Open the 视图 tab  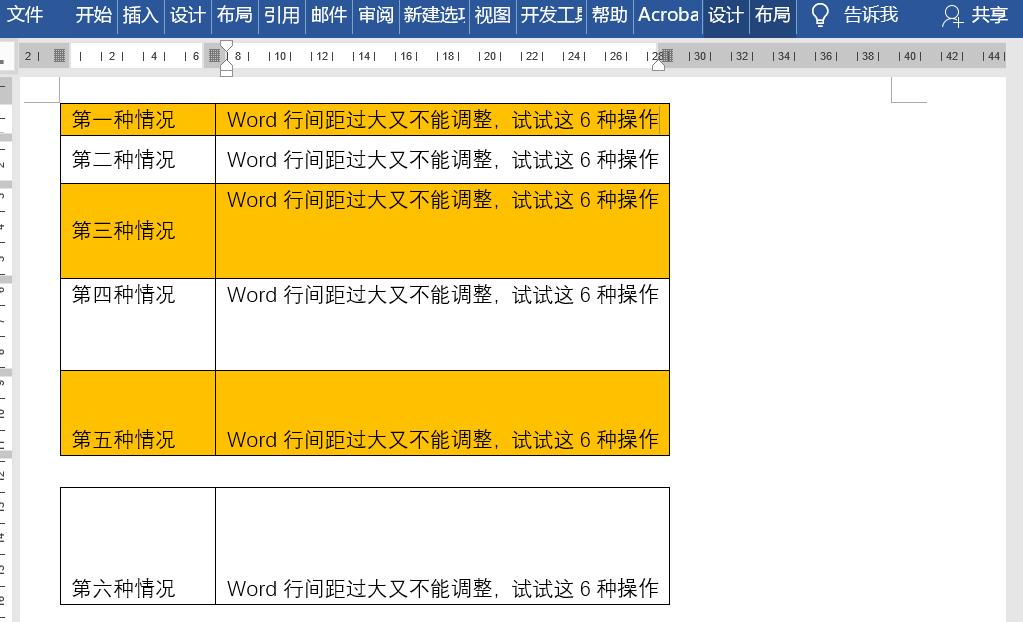click(491, 16)
